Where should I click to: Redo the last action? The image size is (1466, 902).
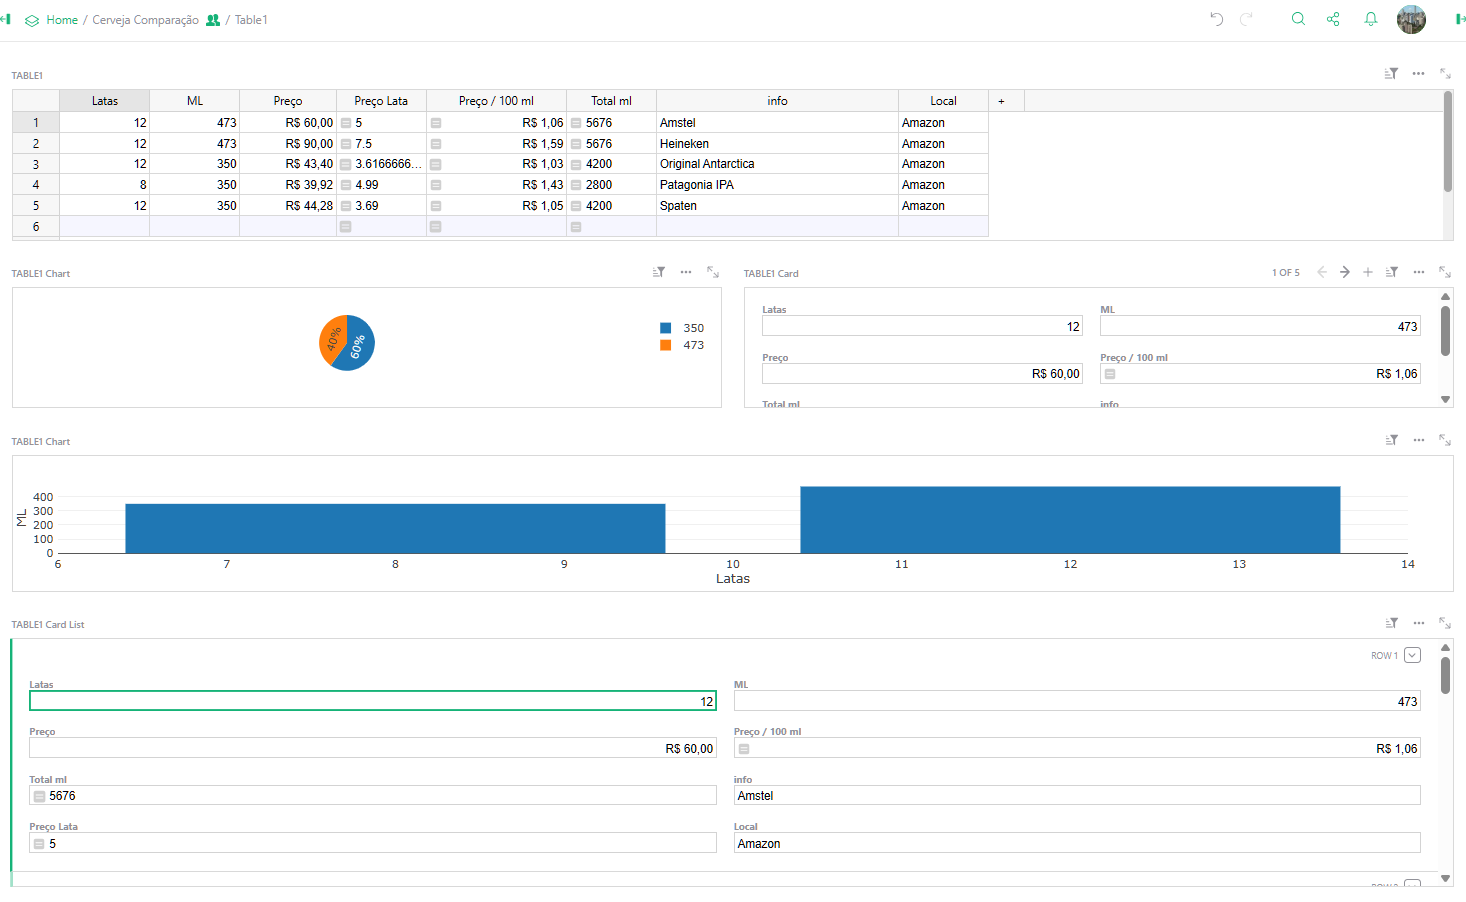pos(1246,19)
